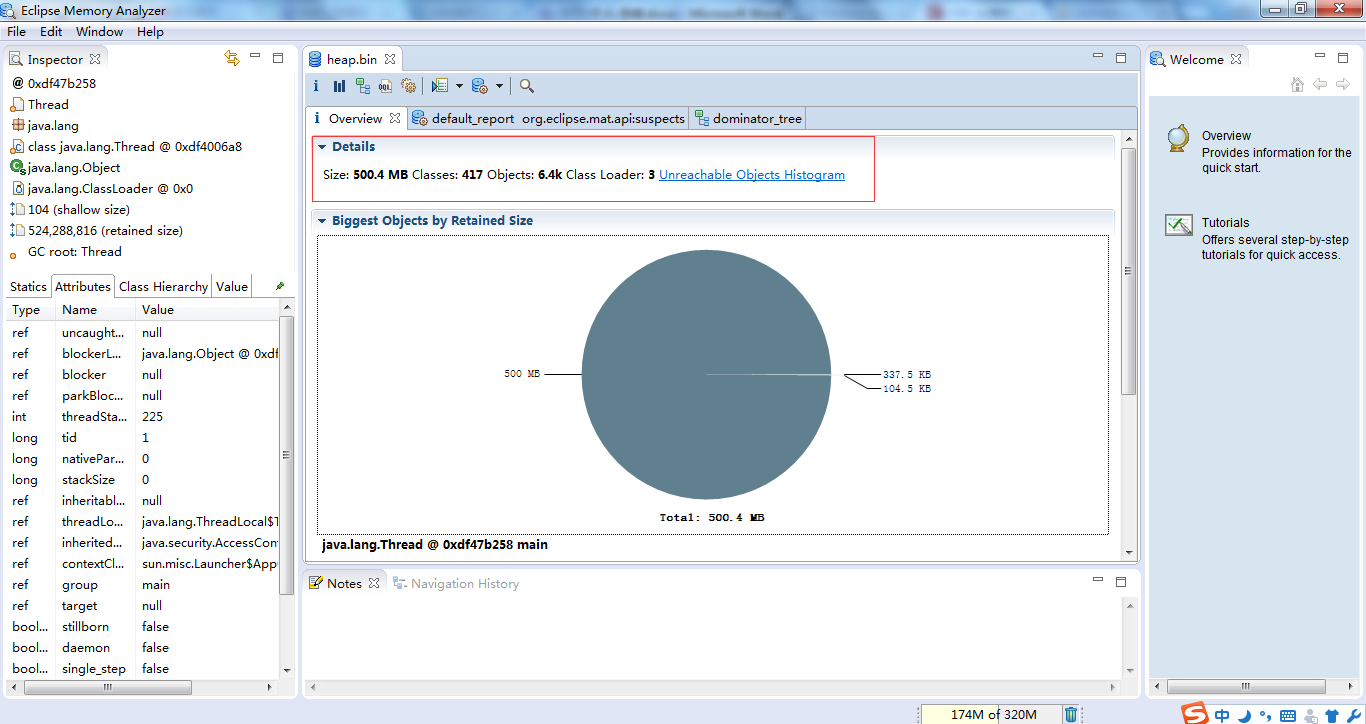
Task: Open the Window menu
Action: pos(99,32)
